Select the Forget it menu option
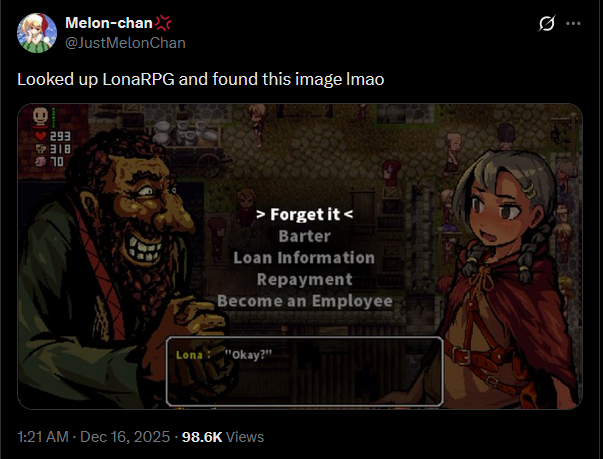The width and height of the screenshot is (603, 459). (x=305, y=215)
